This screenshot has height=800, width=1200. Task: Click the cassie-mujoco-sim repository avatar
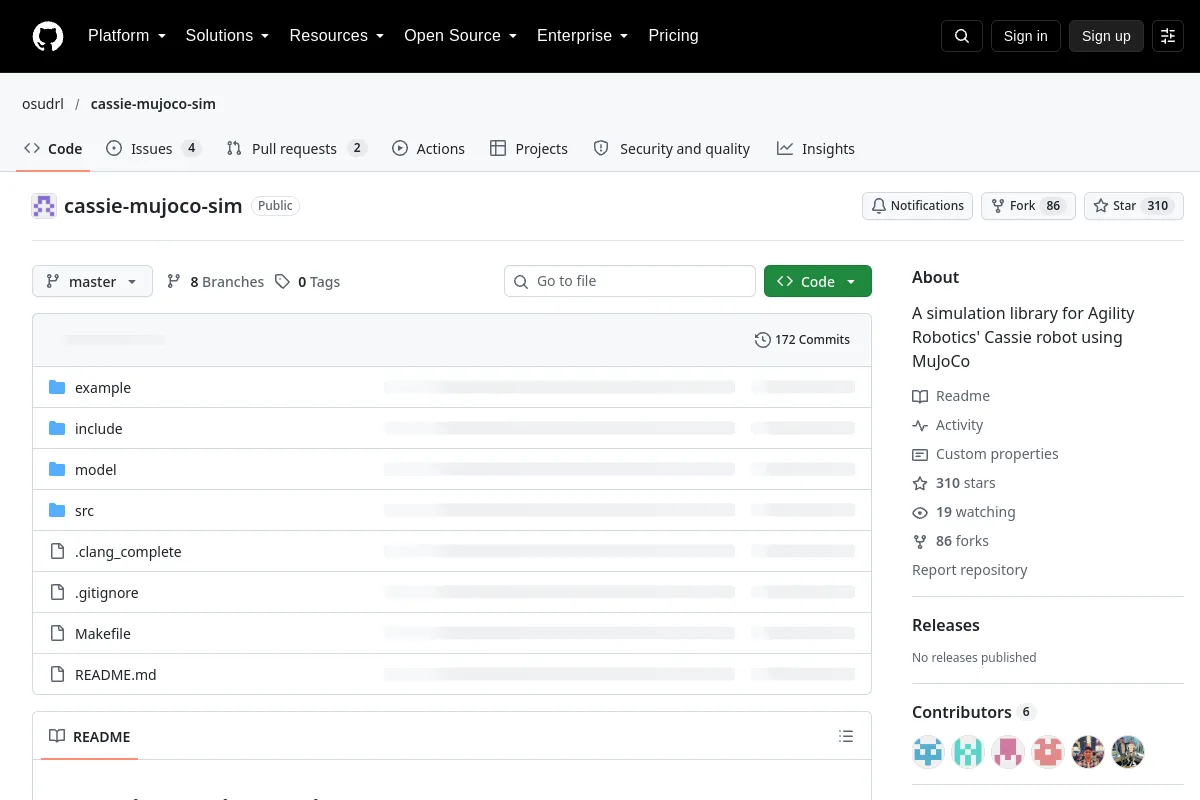44,206
